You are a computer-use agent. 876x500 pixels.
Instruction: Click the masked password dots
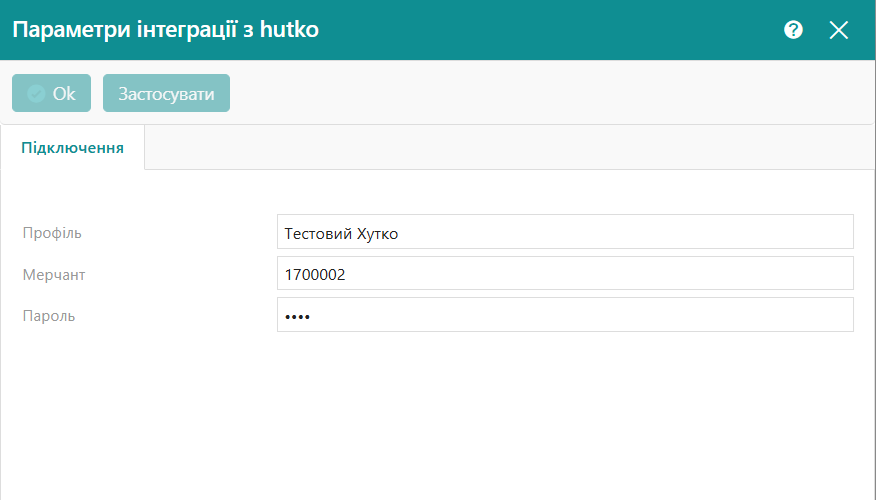[297, 316]
